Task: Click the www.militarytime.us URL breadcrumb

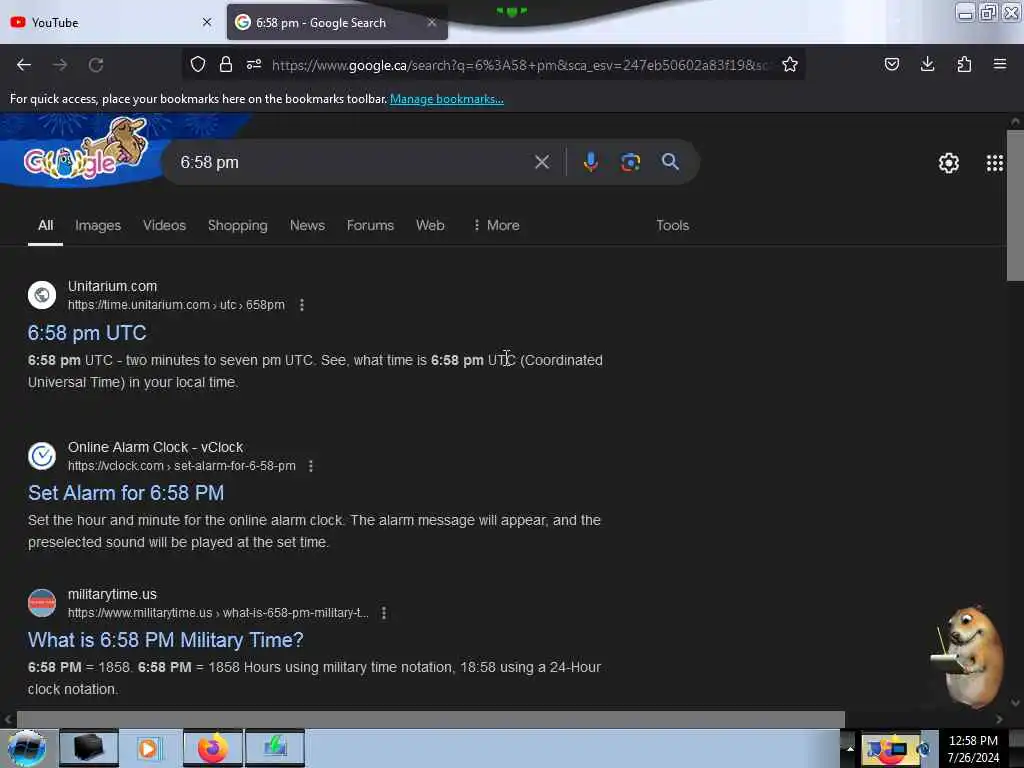Action: pos(218,613)
